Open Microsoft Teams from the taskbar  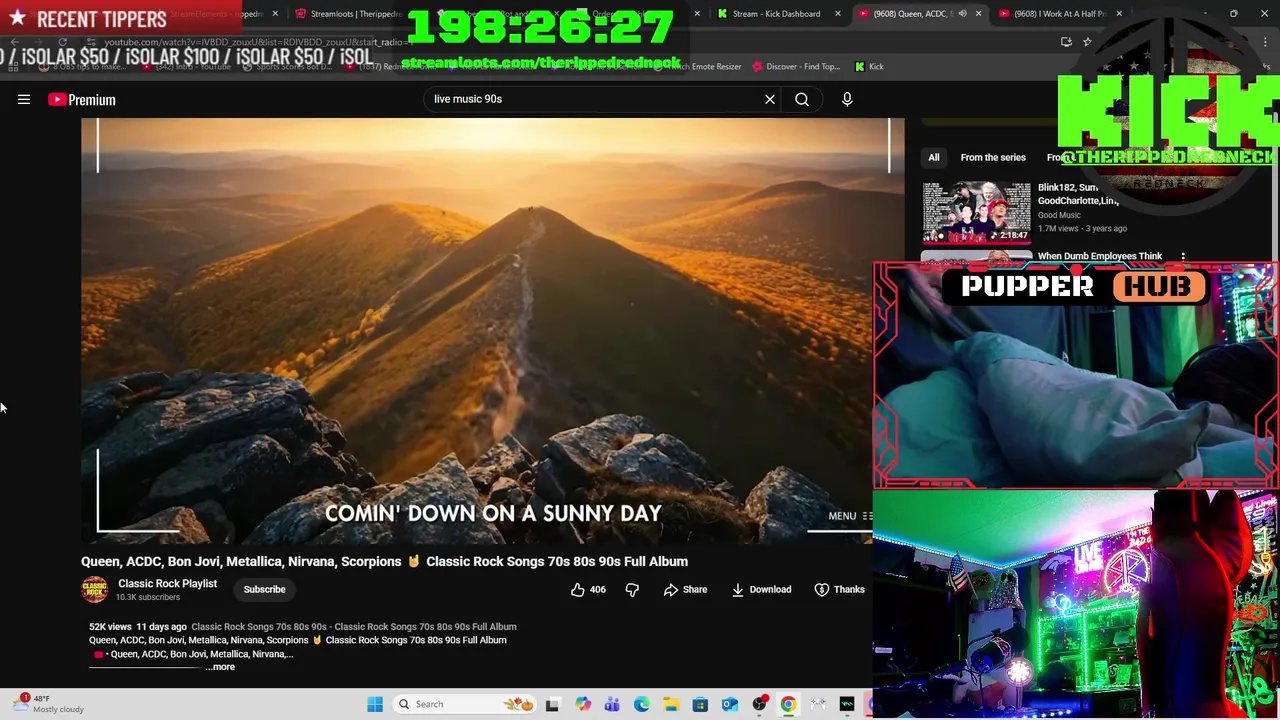click(x=612, y=704)
